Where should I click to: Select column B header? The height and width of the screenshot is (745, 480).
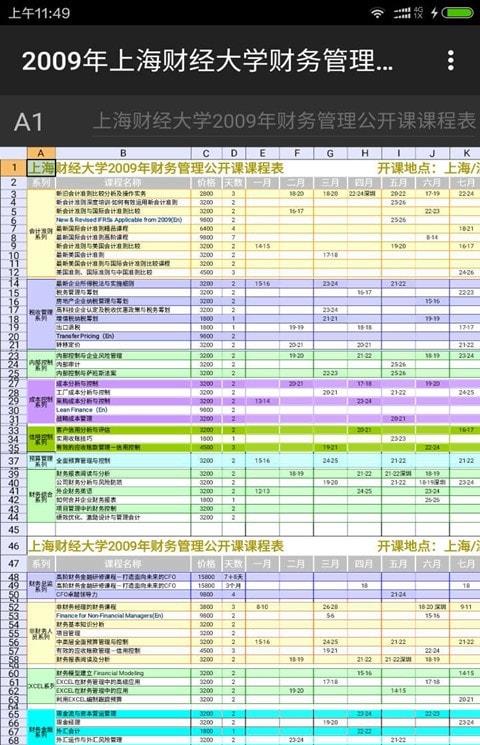(x=123, y=153)
